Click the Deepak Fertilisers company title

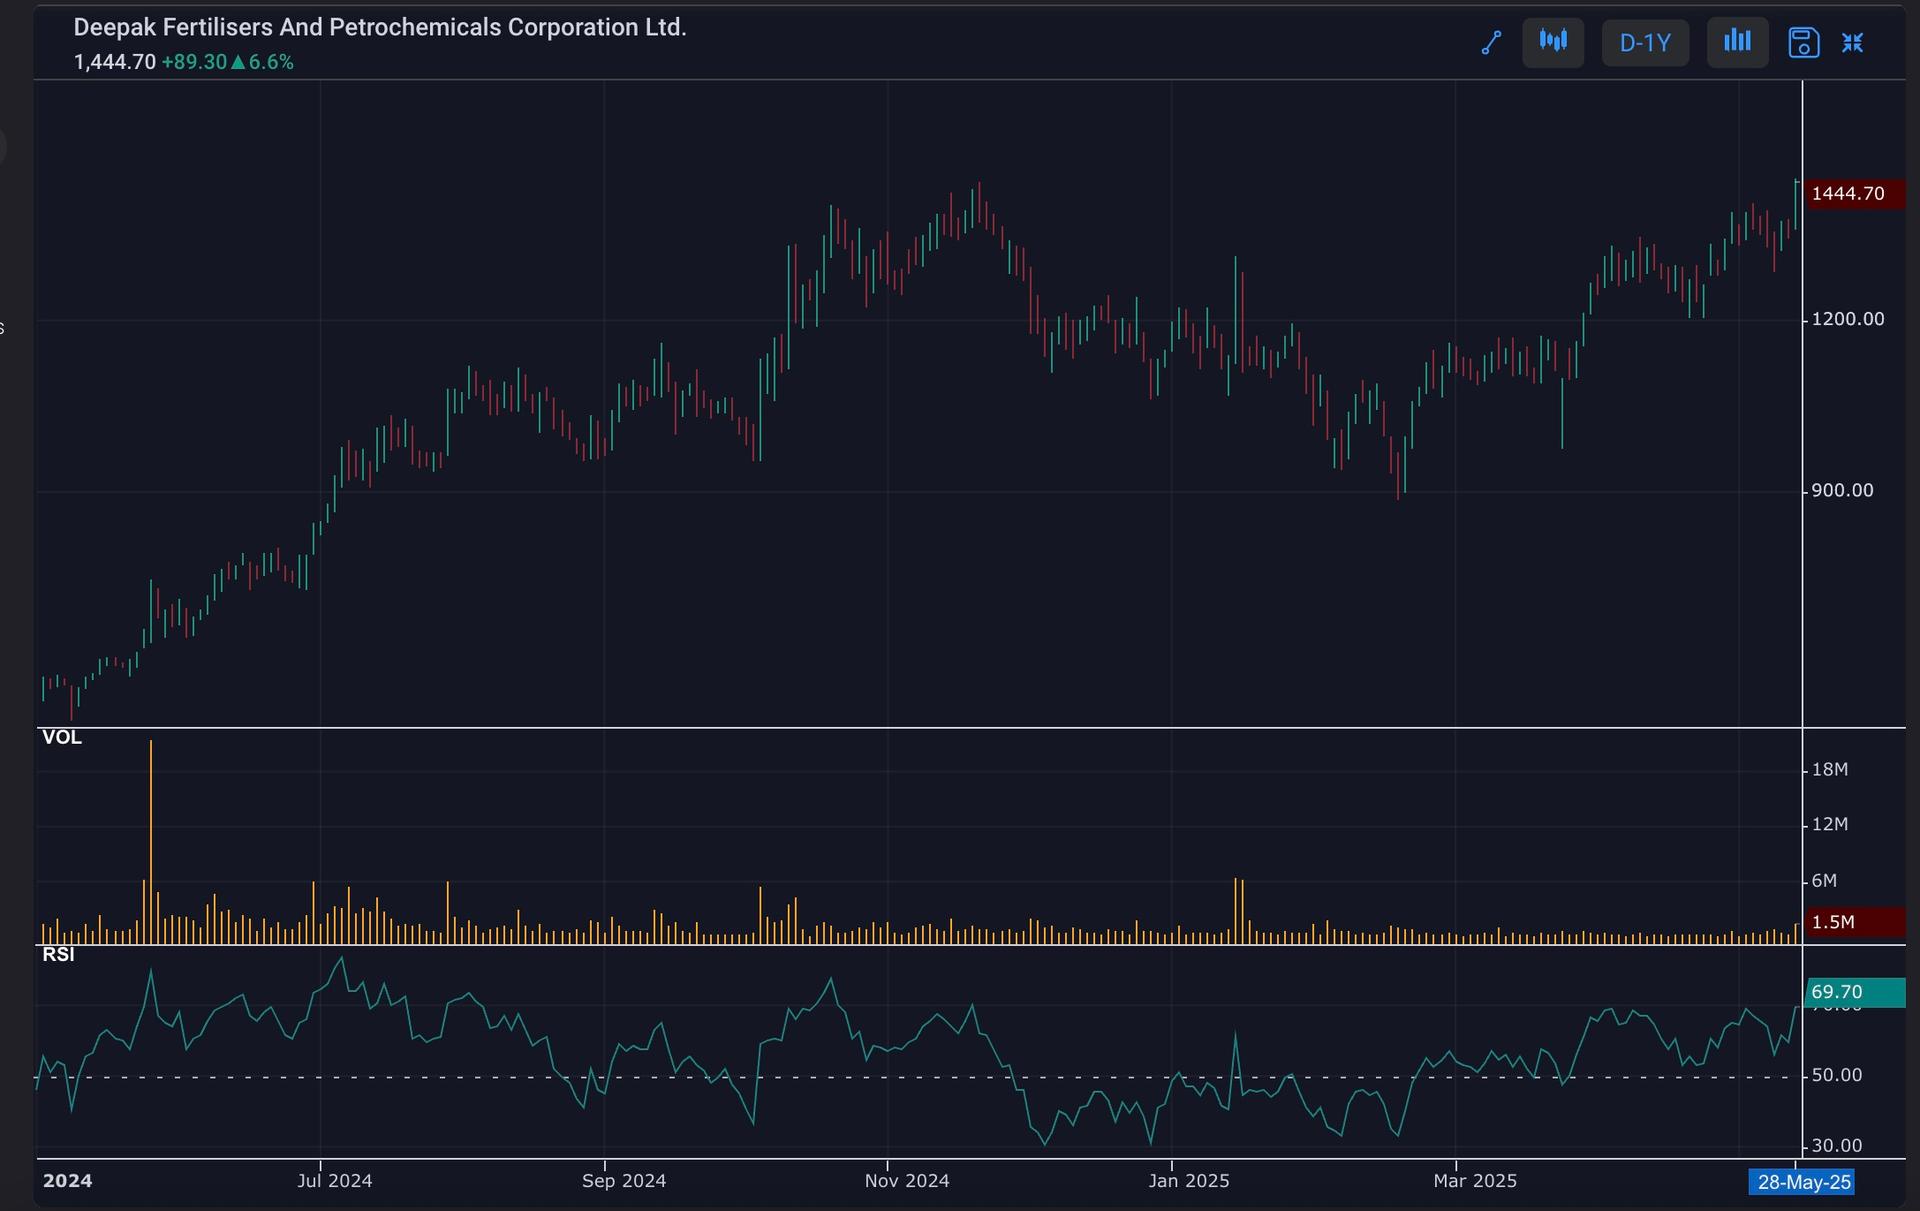coord(380,28)
